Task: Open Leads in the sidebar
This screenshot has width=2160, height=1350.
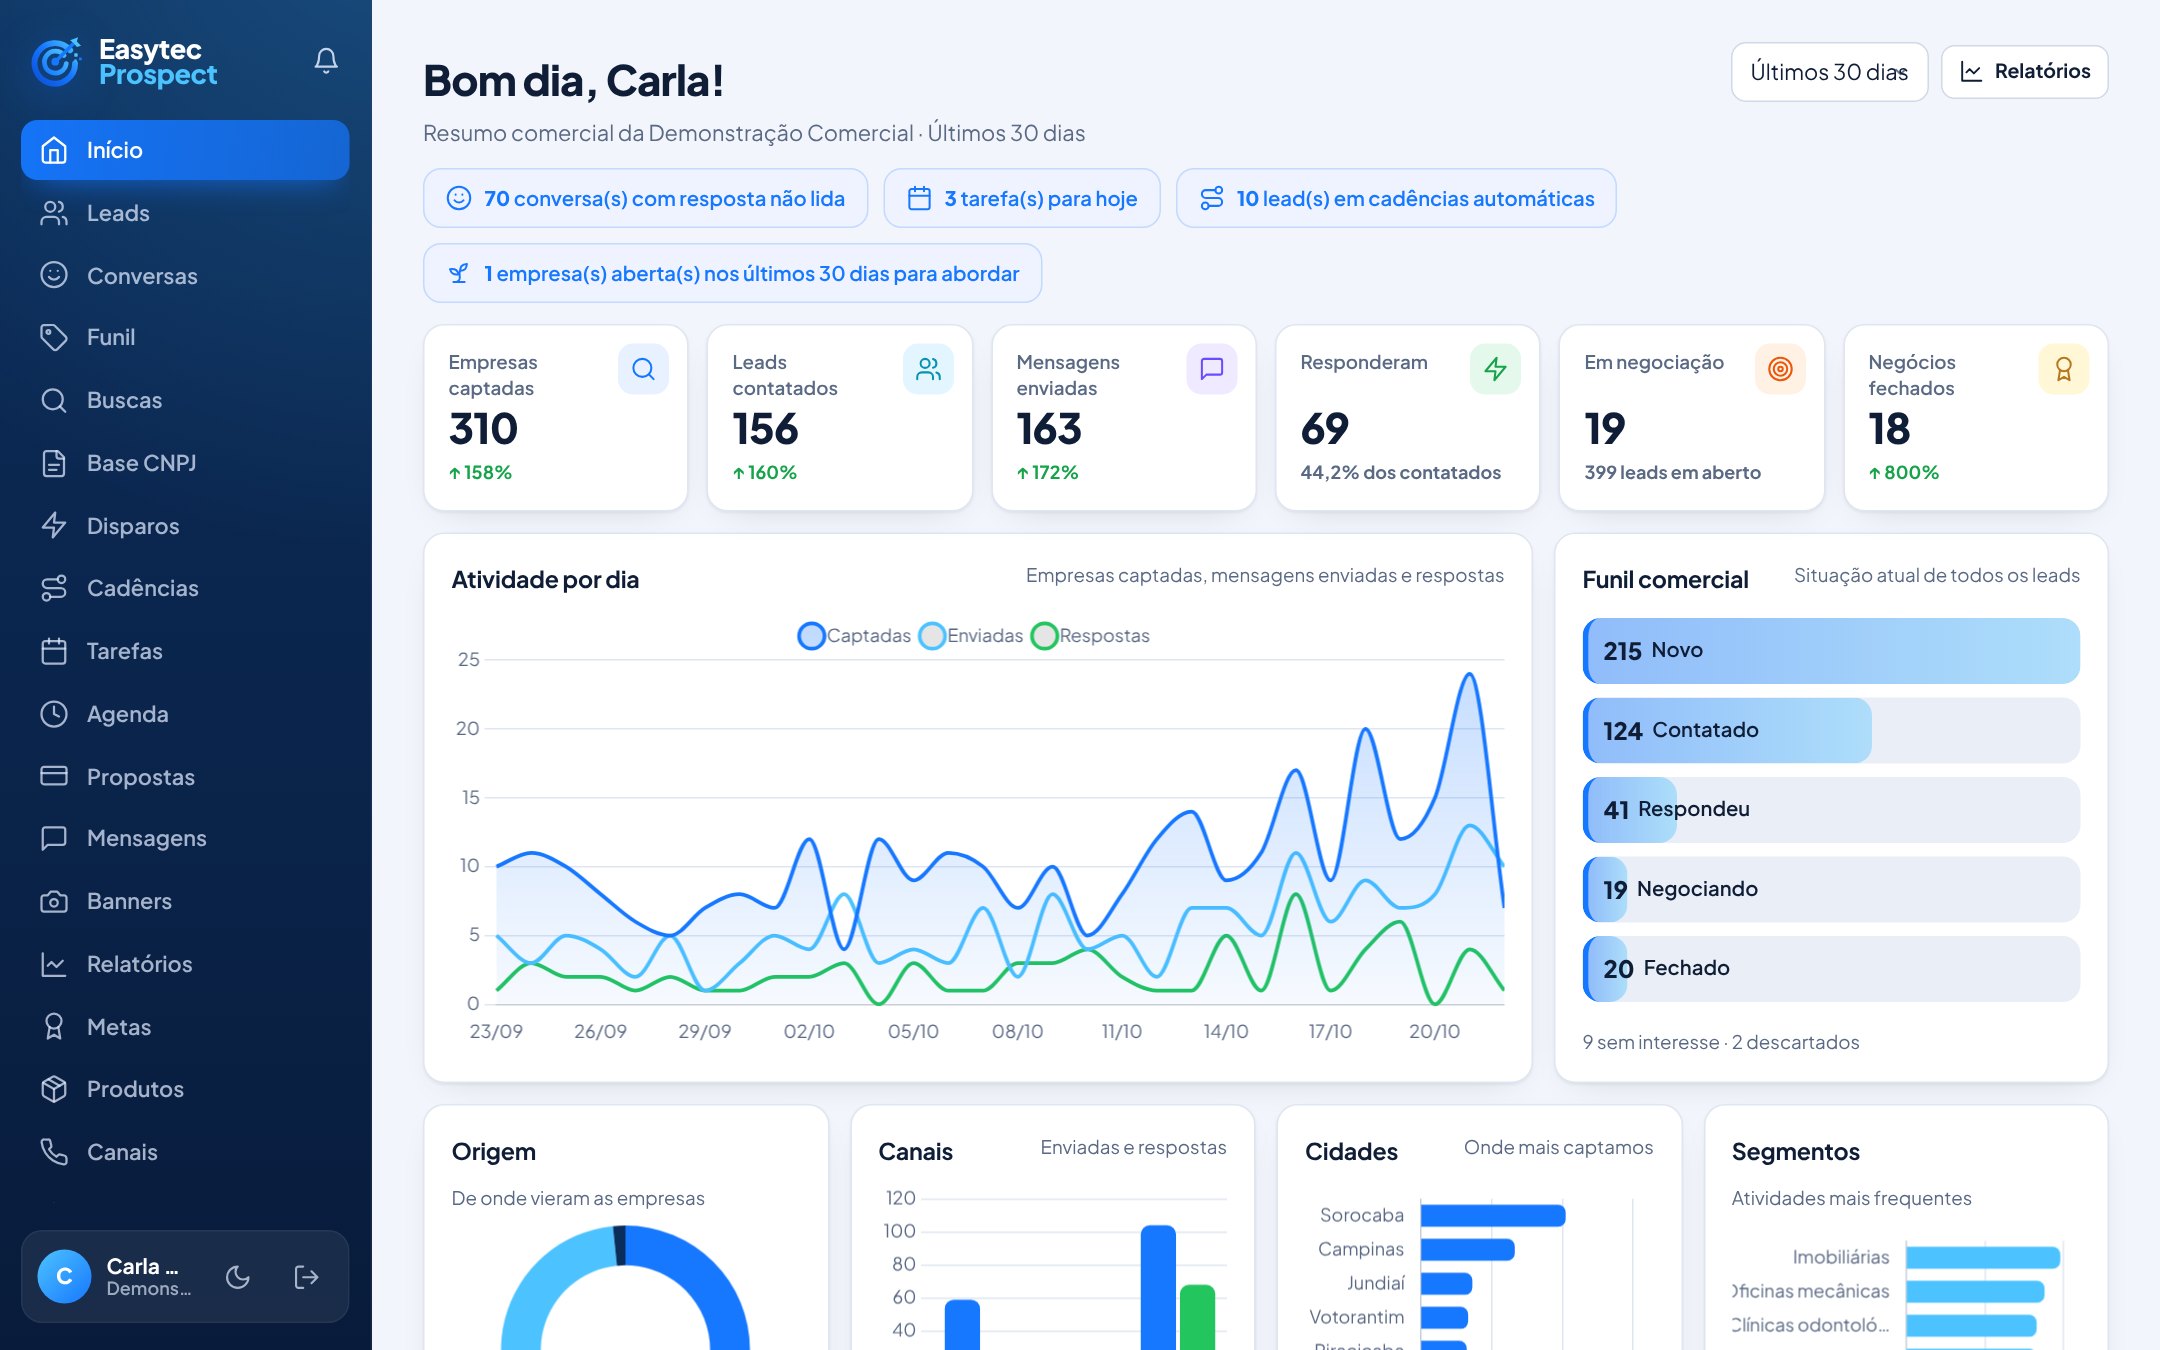Action: click(185, 213)
